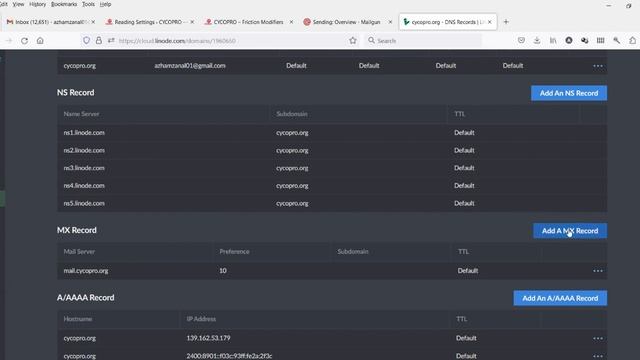
Task: Click the Name Server column header
Action: [x=81, y=114]
